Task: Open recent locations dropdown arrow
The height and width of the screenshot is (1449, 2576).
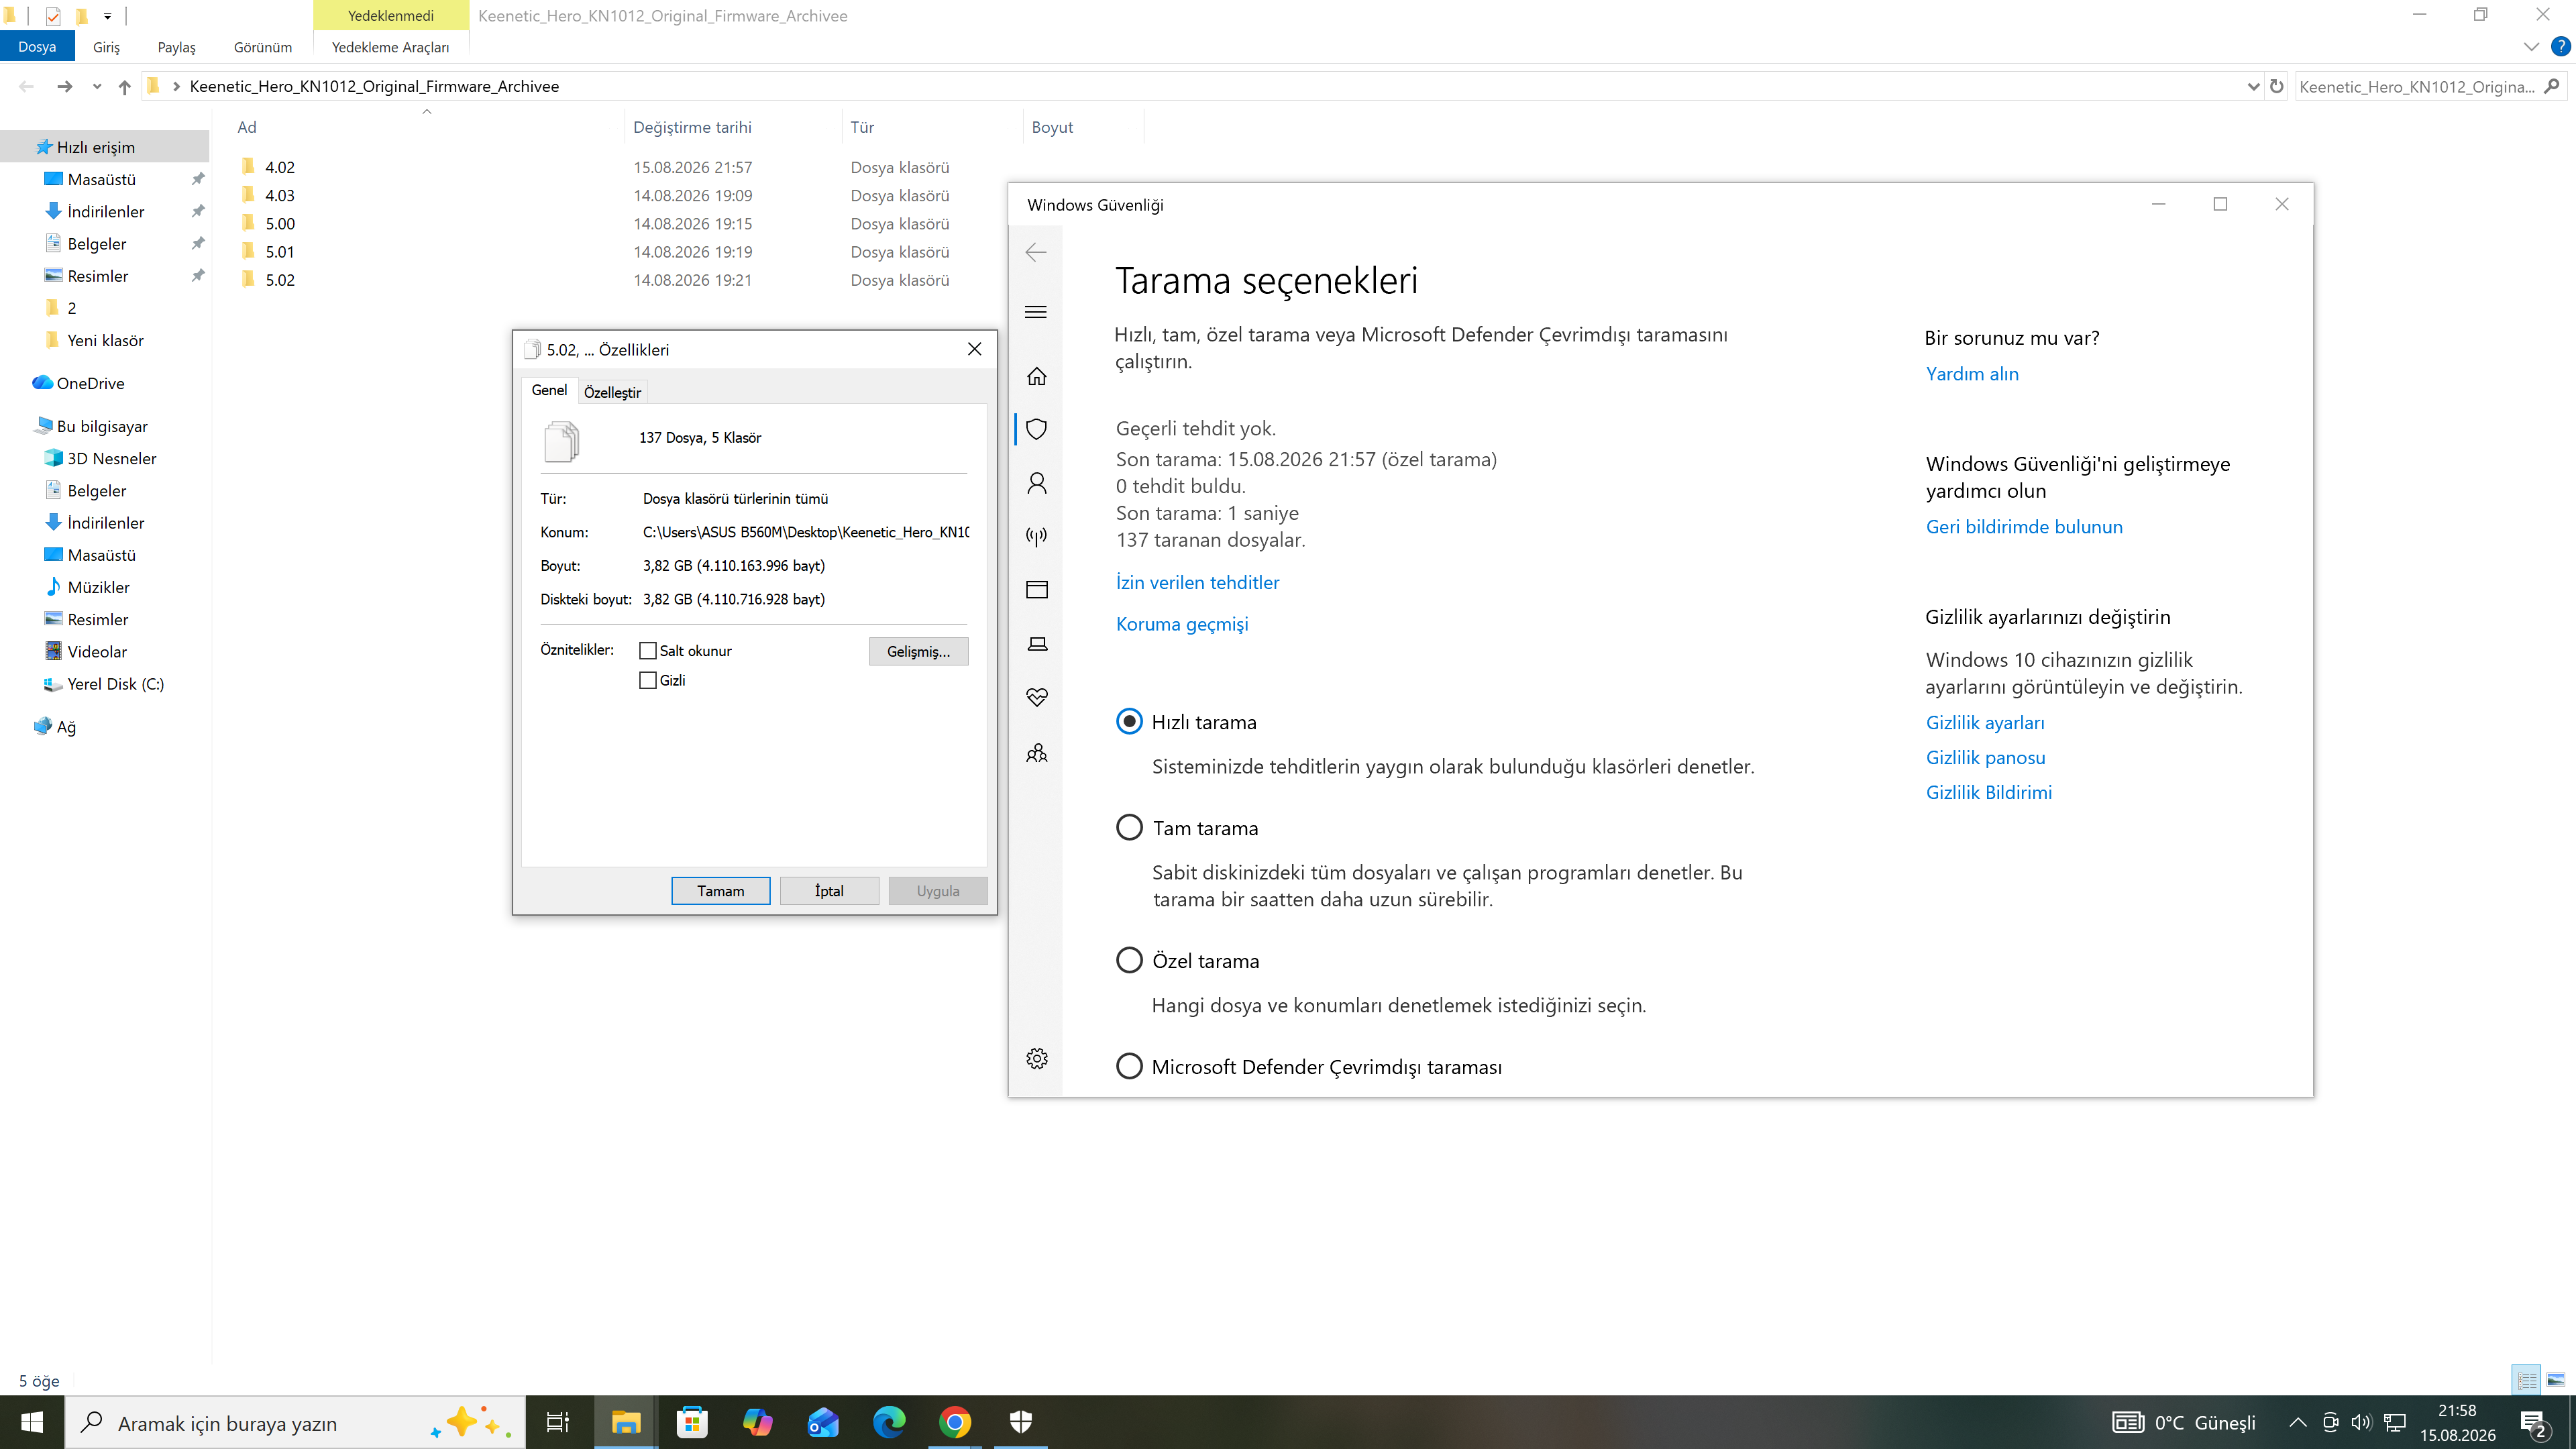Action: [x=97, y=87]
